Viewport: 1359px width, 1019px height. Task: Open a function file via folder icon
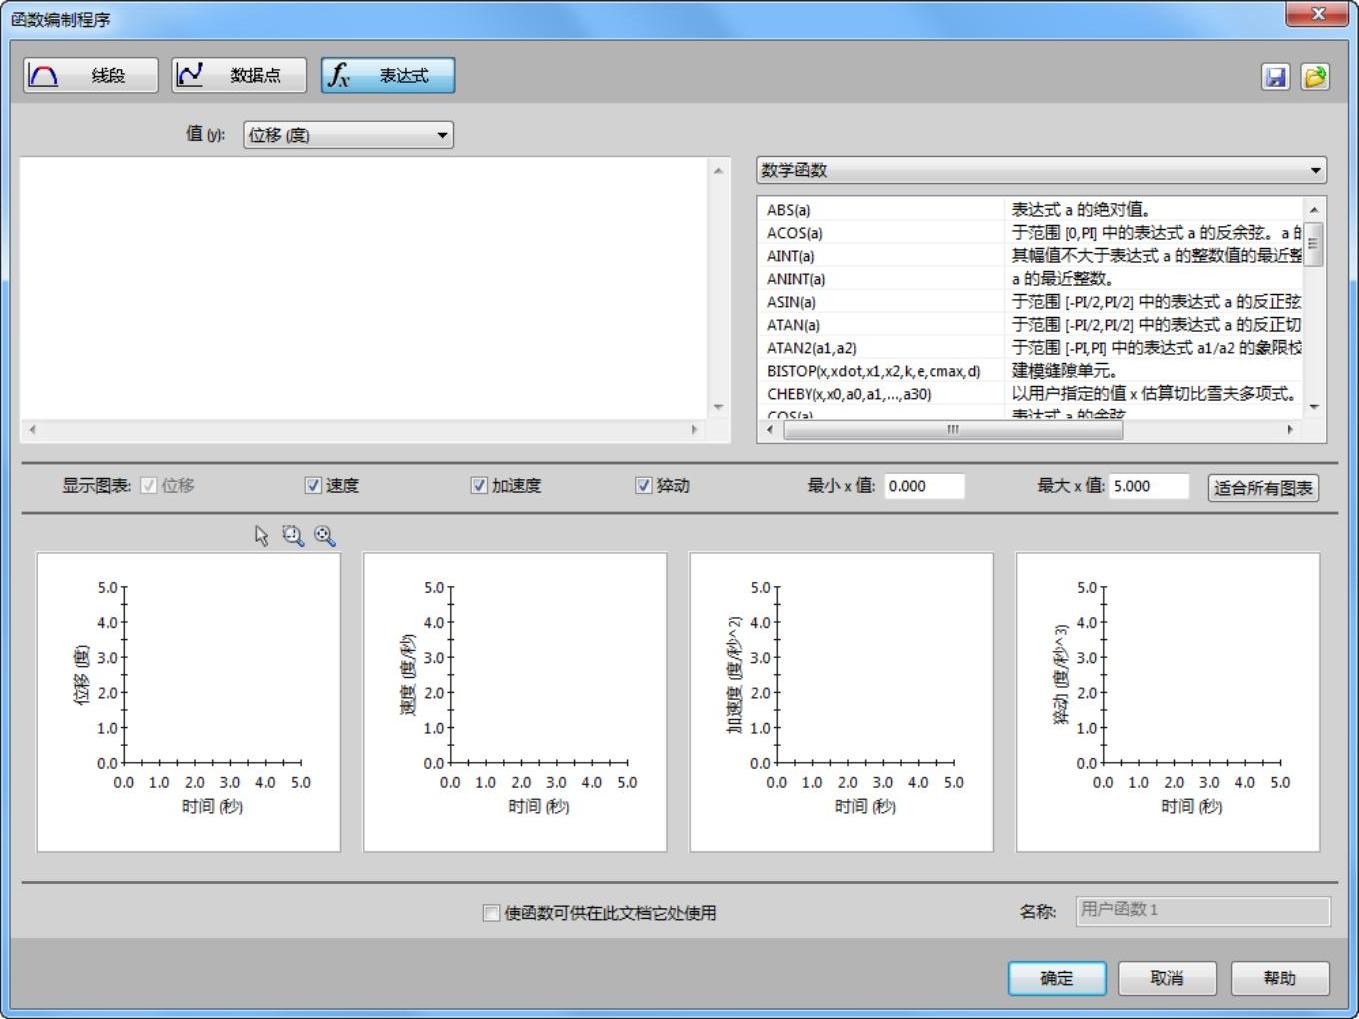(x=1315, y=77)
